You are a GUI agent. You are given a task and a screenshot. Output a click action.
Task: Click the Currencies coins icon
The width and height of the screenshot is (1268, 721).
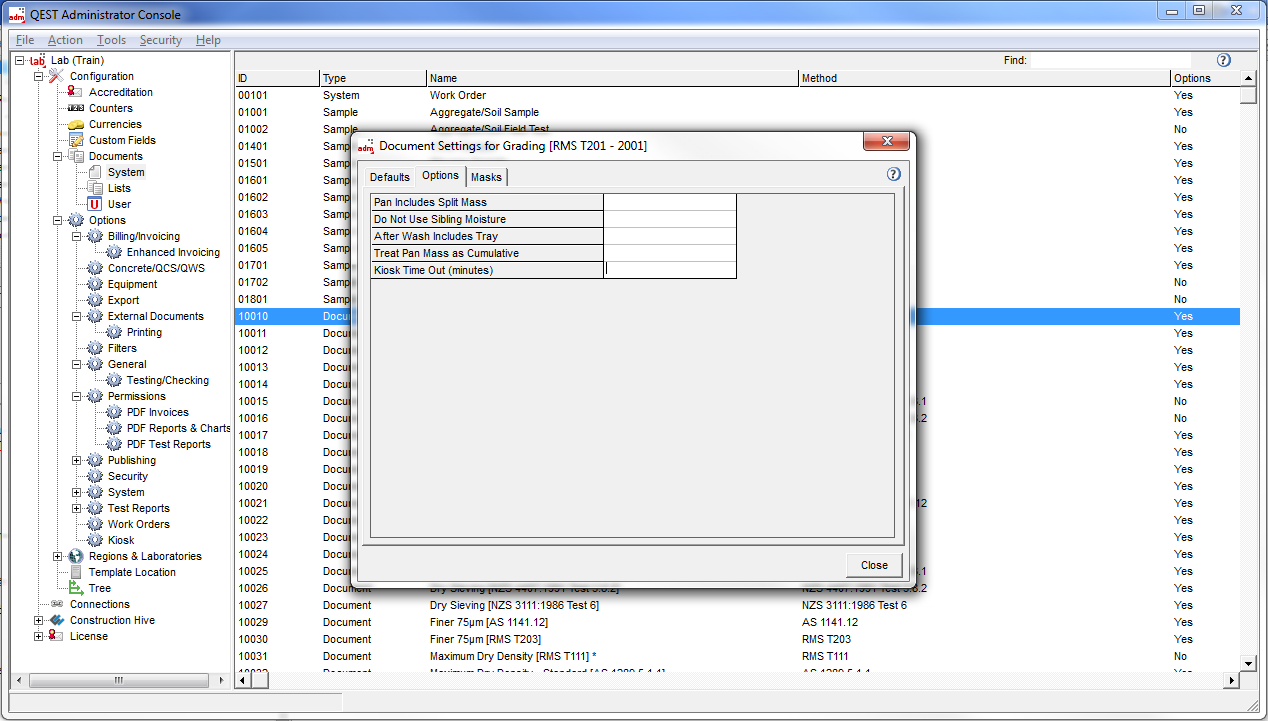[76, 124]
